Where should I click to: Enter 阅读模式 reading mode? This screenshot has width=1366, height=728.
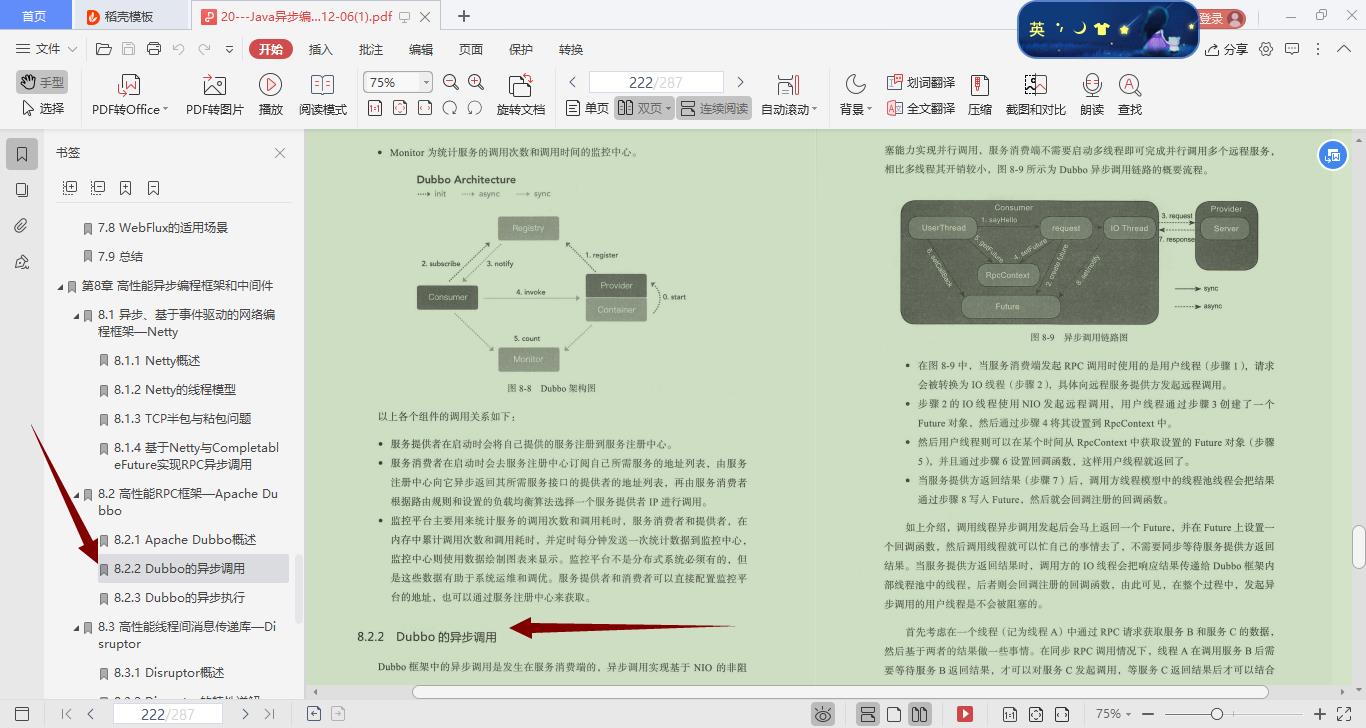pyautogui.click(x=322, y=95)
